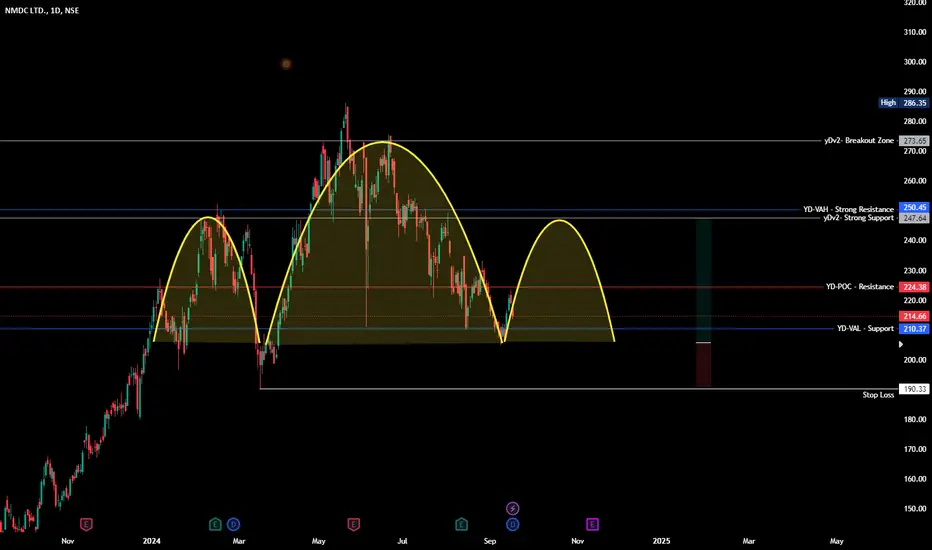
Task: Select the 190.33 stop loss price tag
Action: click(x=914, y=389)
